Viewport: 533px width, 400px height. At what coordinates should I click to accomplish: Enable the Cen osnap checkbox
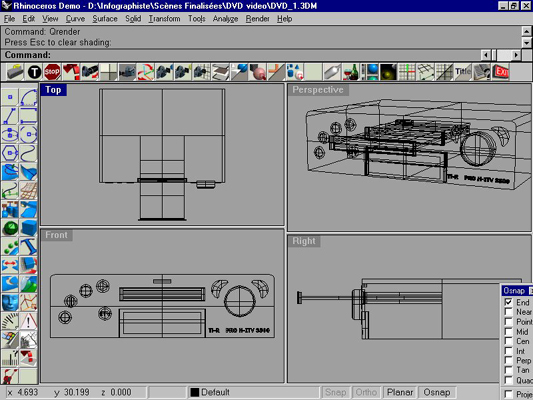pos(509,341)
